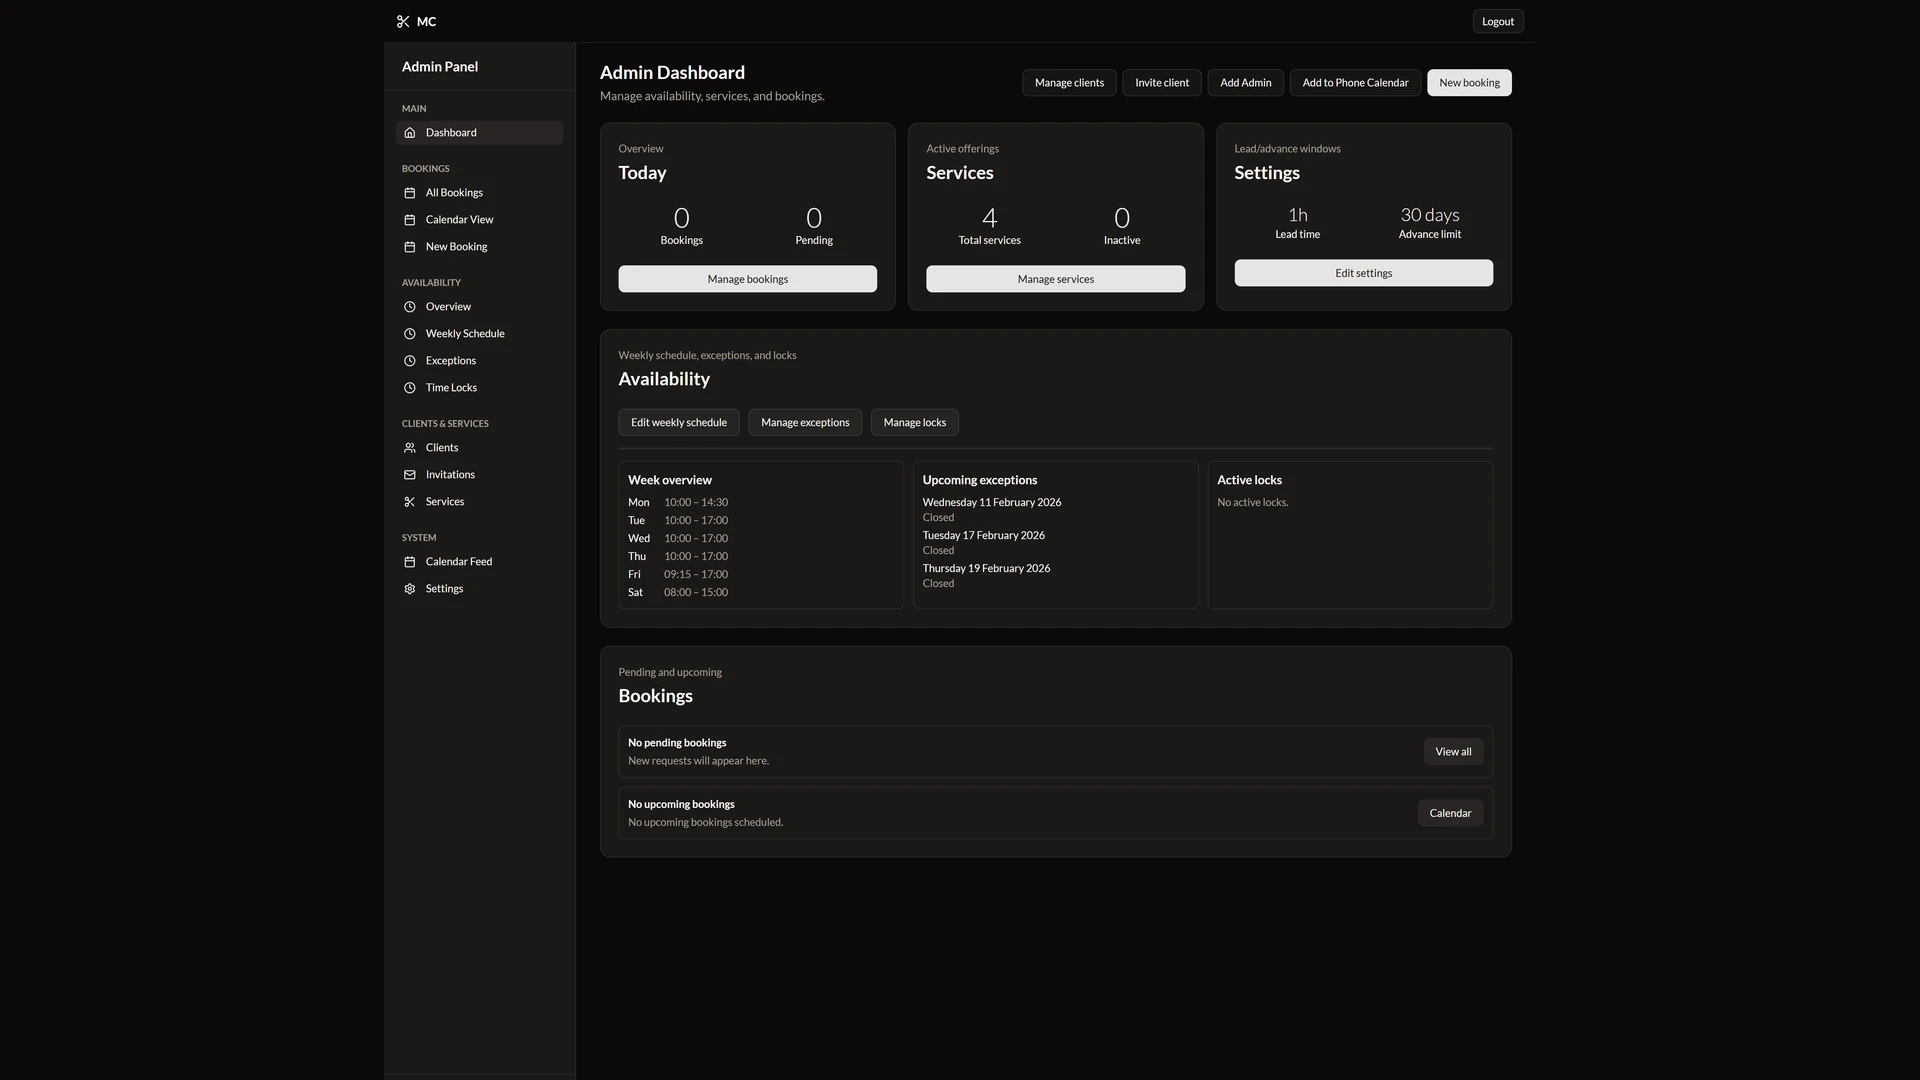Open availability Overview sidebar item
The height and width of the screenshot is (1080, 1920).
(x=479, y=307)
